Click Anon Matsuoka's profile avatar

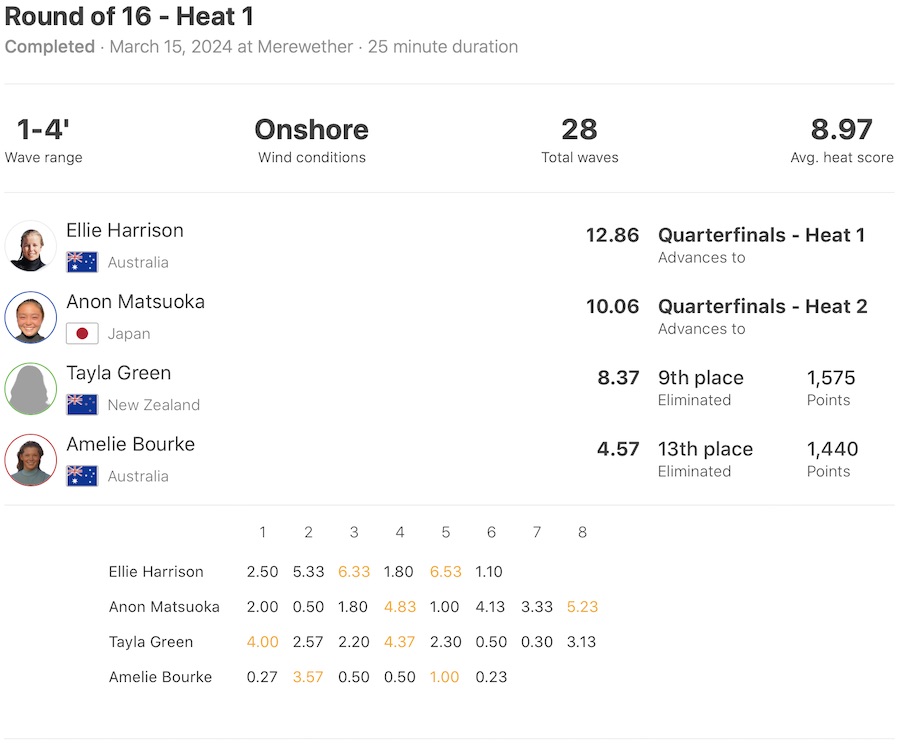(x=31, y=318)
